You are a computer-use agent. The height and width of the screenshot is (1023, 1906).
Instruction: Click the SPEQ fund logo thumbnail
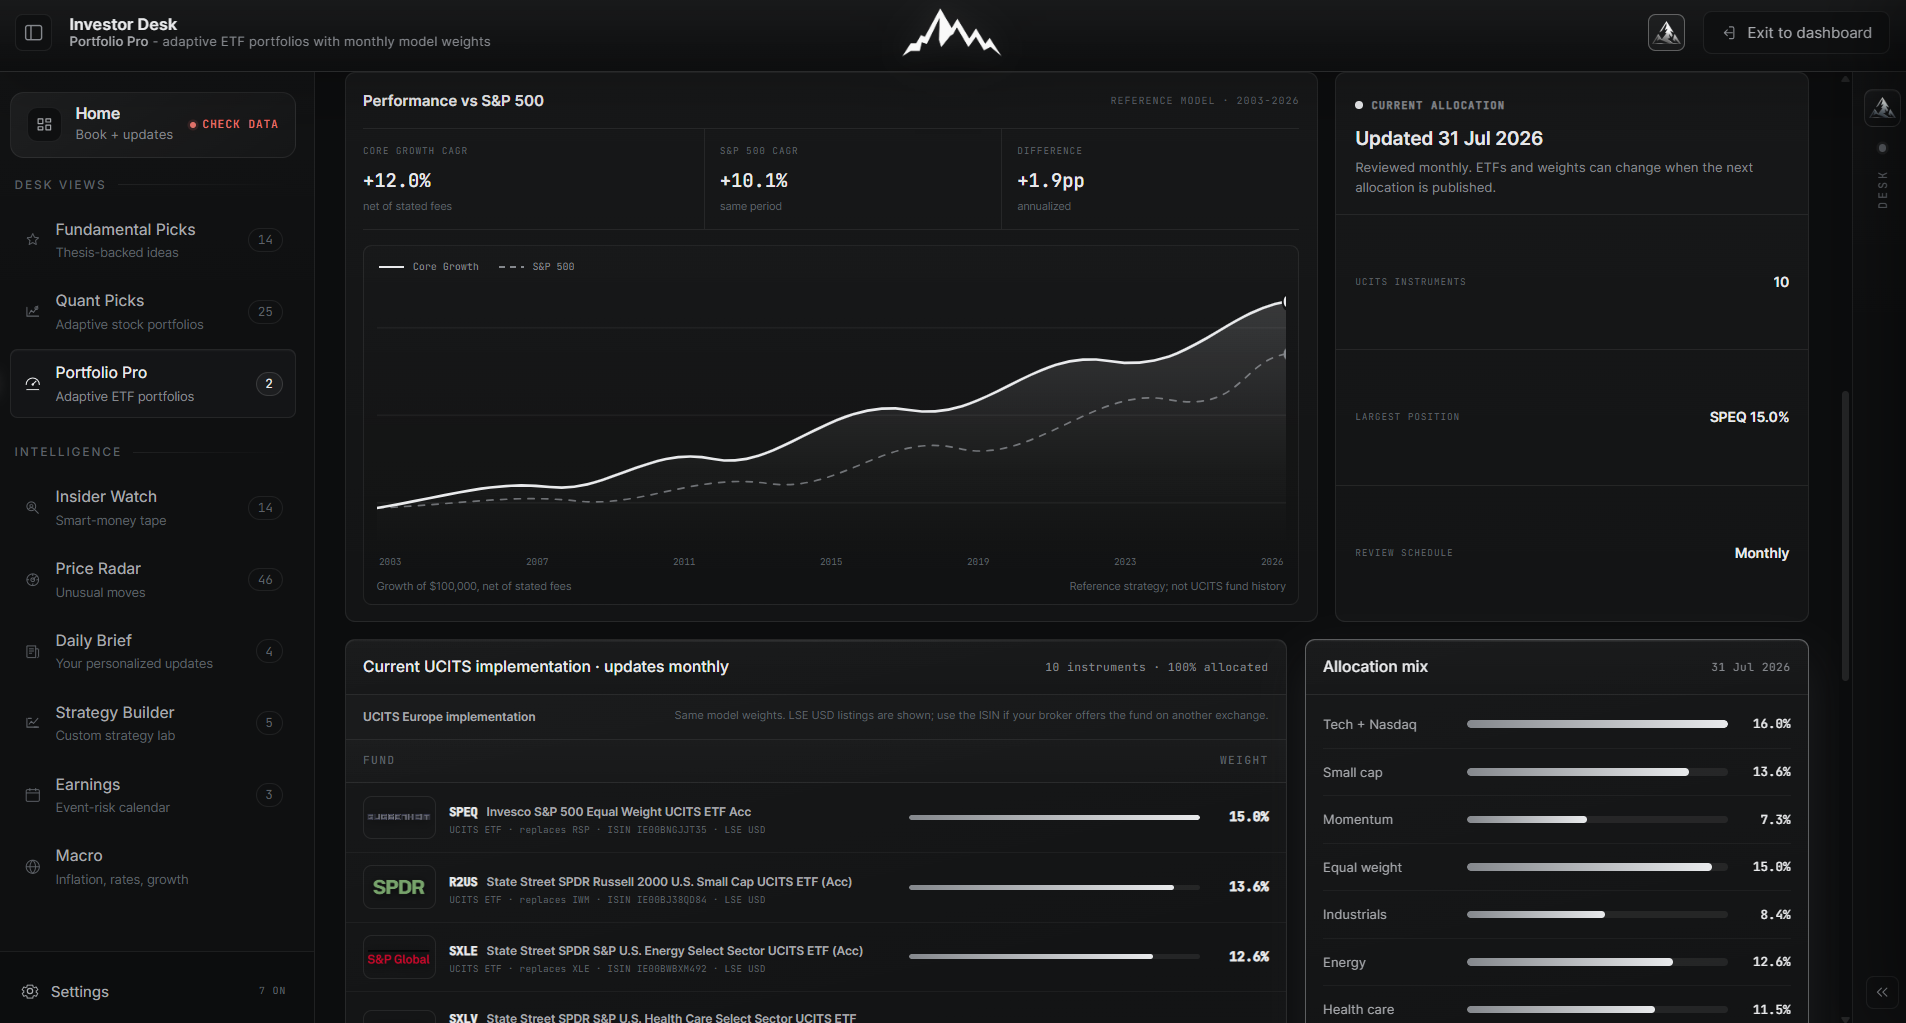coord(399,817)
